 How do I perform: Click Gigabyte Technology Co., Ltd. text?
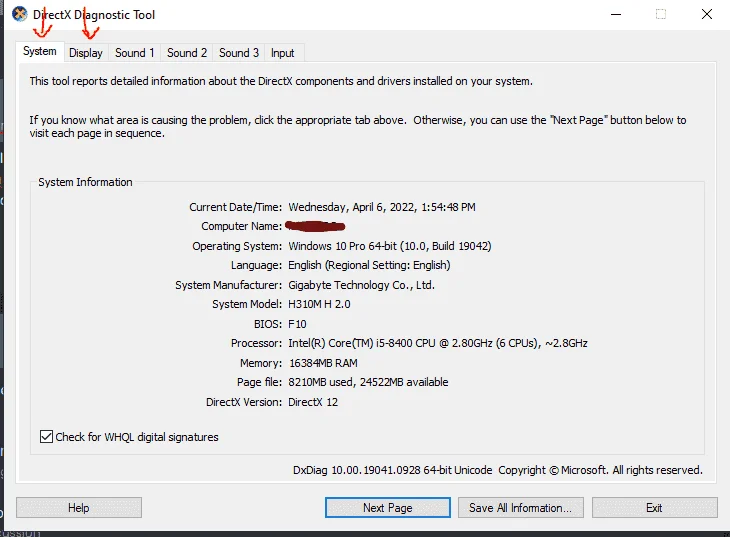pos(361,285)
